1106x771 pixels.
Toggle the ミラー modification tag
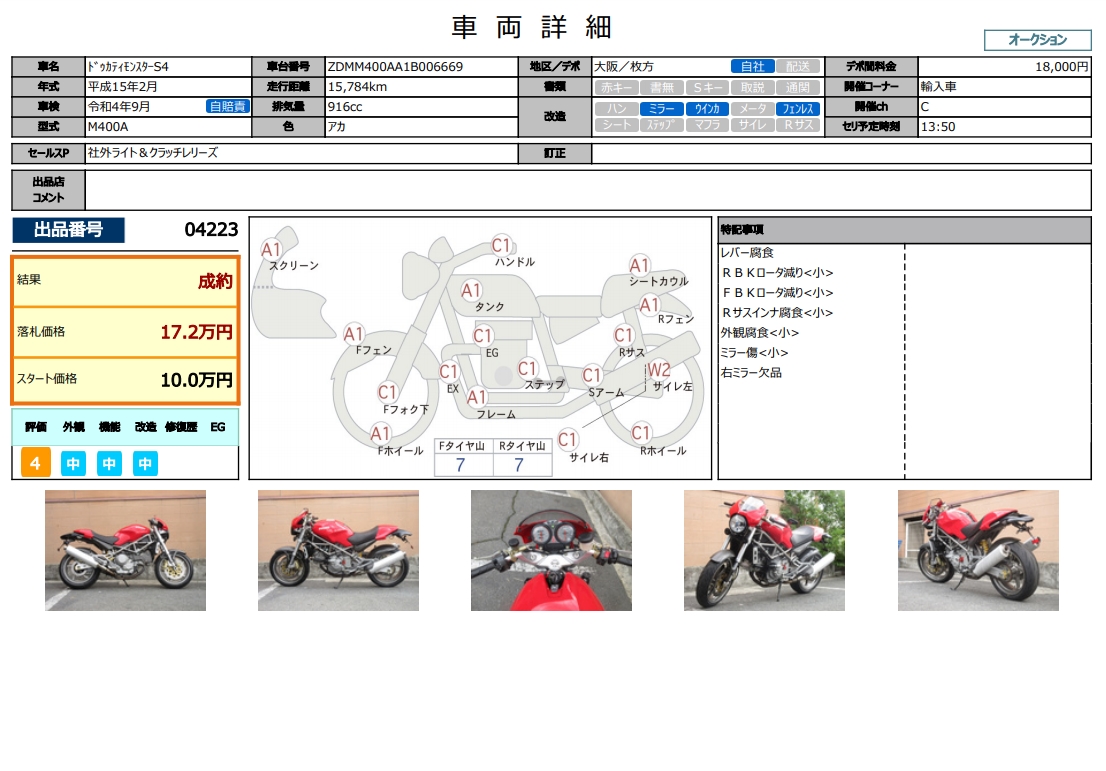(662, 109)
